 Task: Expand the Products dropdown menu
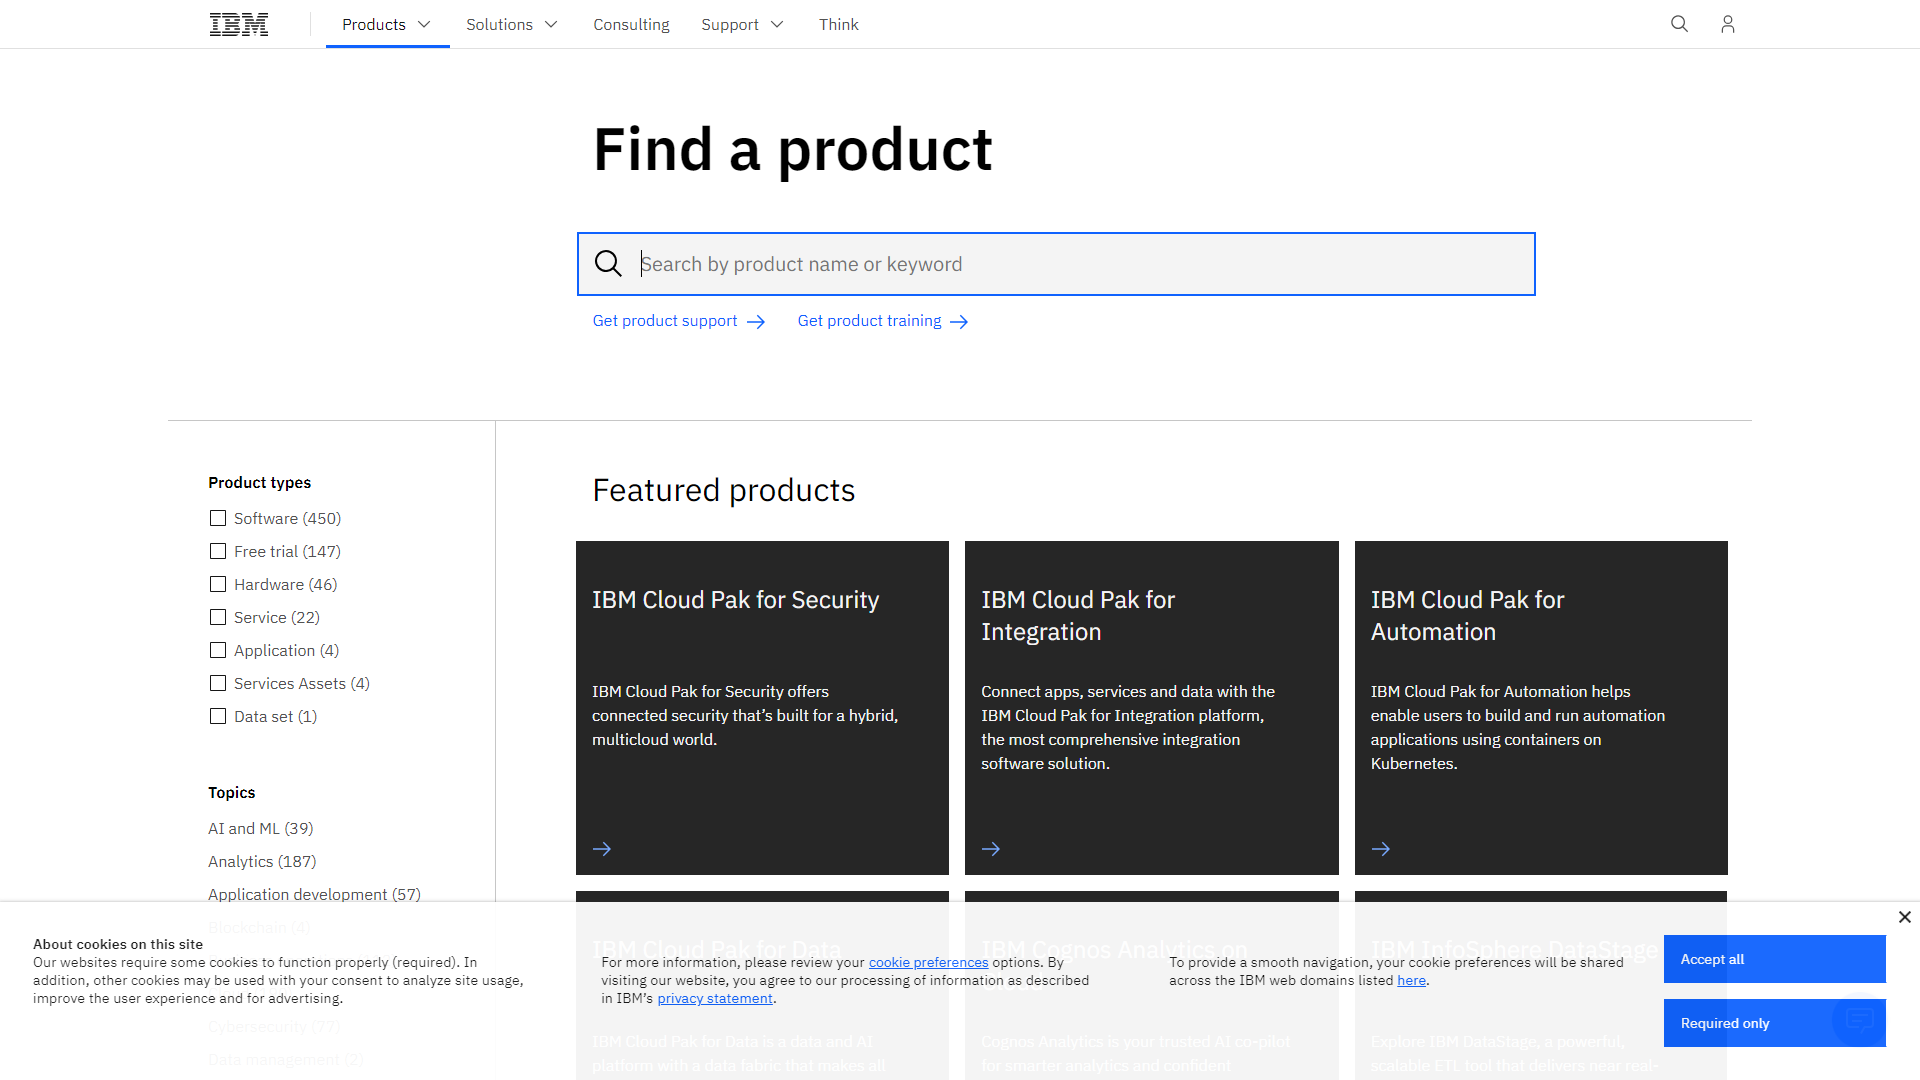387,24
